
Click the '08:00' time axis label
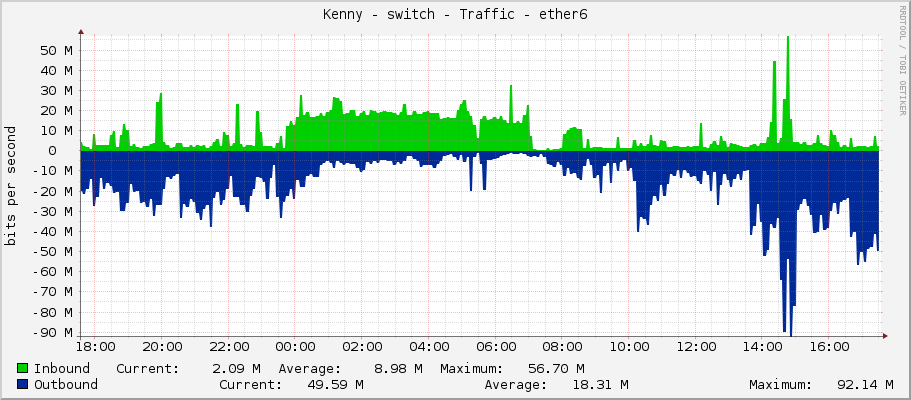coord(562,347)
